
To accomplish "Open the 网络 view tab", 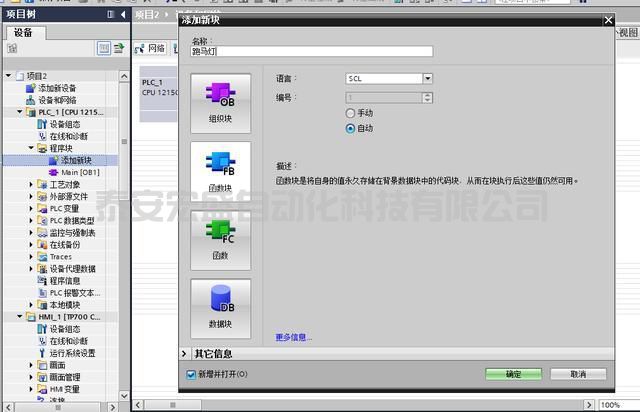I will pos(151,48).
